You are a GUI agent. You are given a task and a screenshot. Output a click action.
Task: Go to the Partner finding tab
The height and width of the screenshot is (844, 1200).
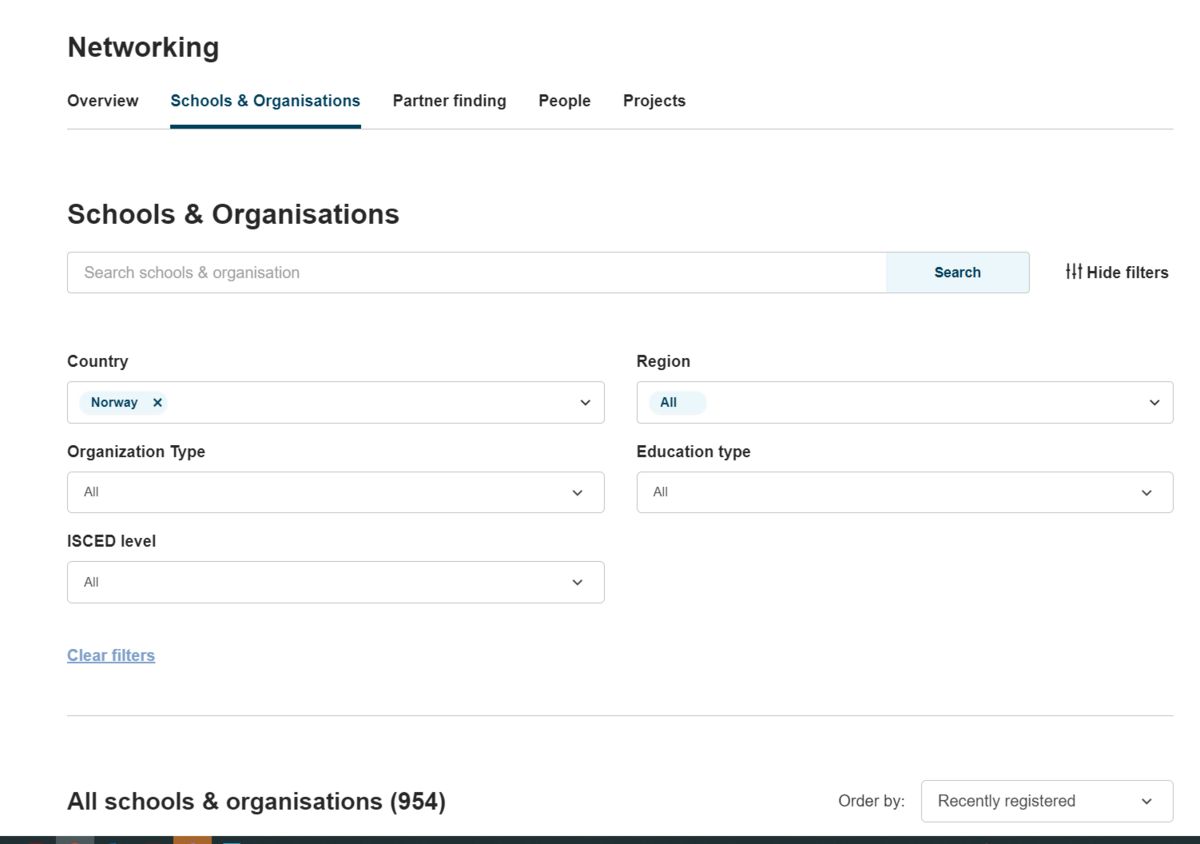(449, 101)
